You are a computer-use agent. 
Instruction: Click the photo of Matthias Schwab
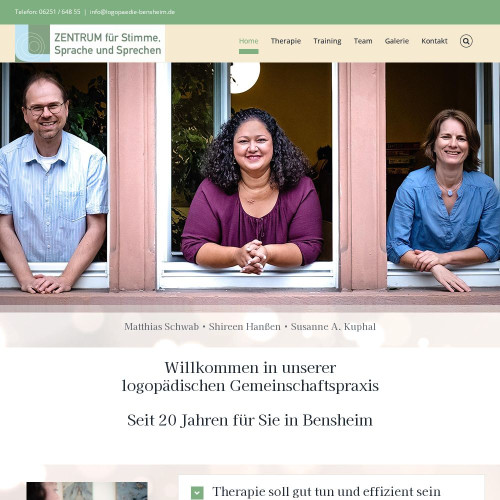click(x=53, y=180)
